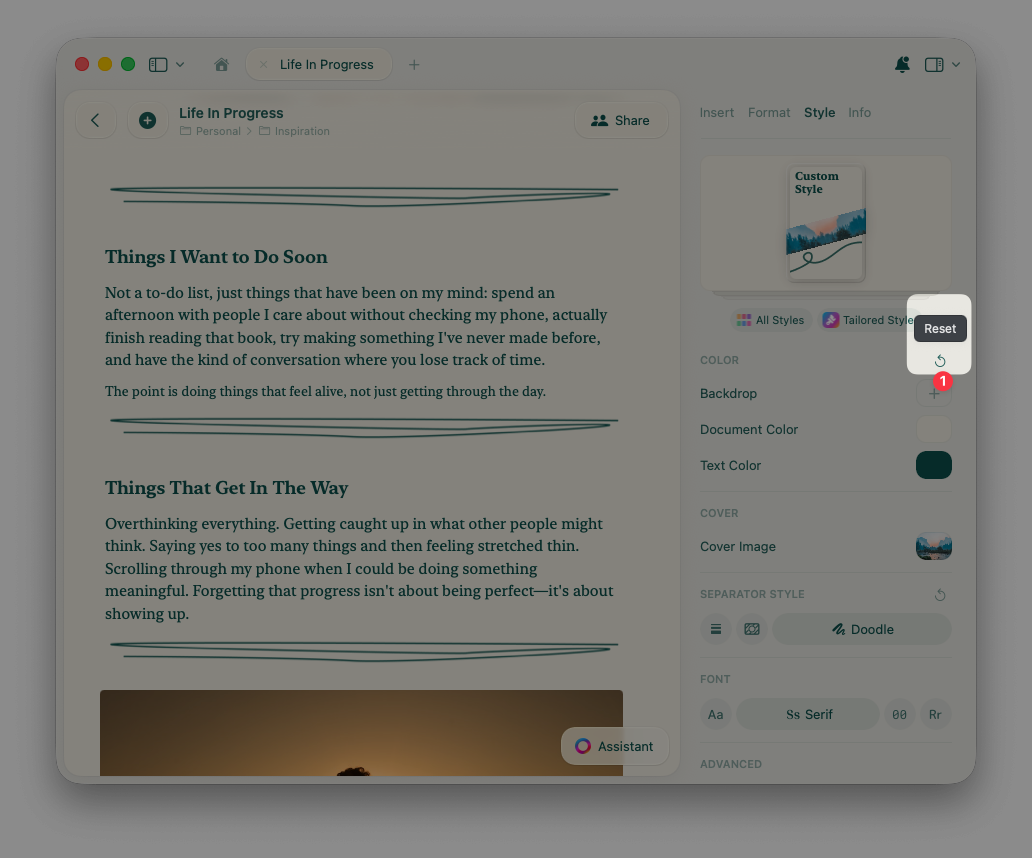Choose the plain lines separator style
Image resolution: width=1032 pixels, height=858 pixels.
click(716, 629)
